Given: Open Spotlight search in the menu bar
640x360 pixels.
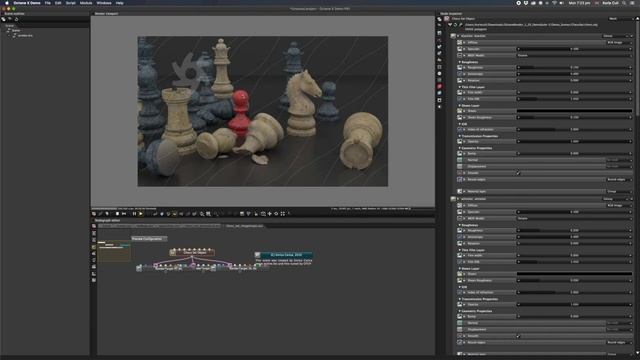Looking at the screenshot, I should (624, 3).
